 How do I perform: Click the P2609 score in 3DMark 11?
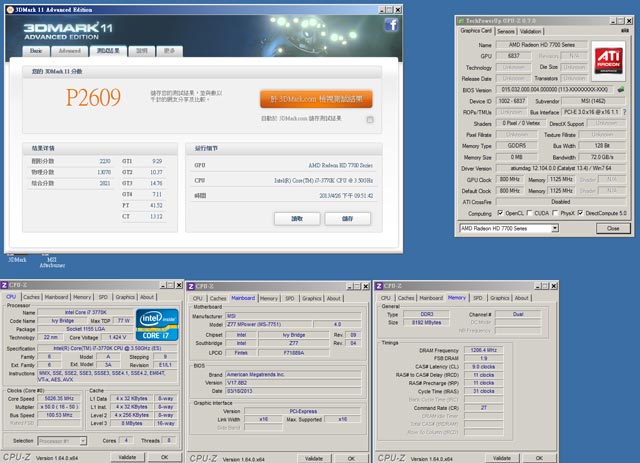(93, 98)
